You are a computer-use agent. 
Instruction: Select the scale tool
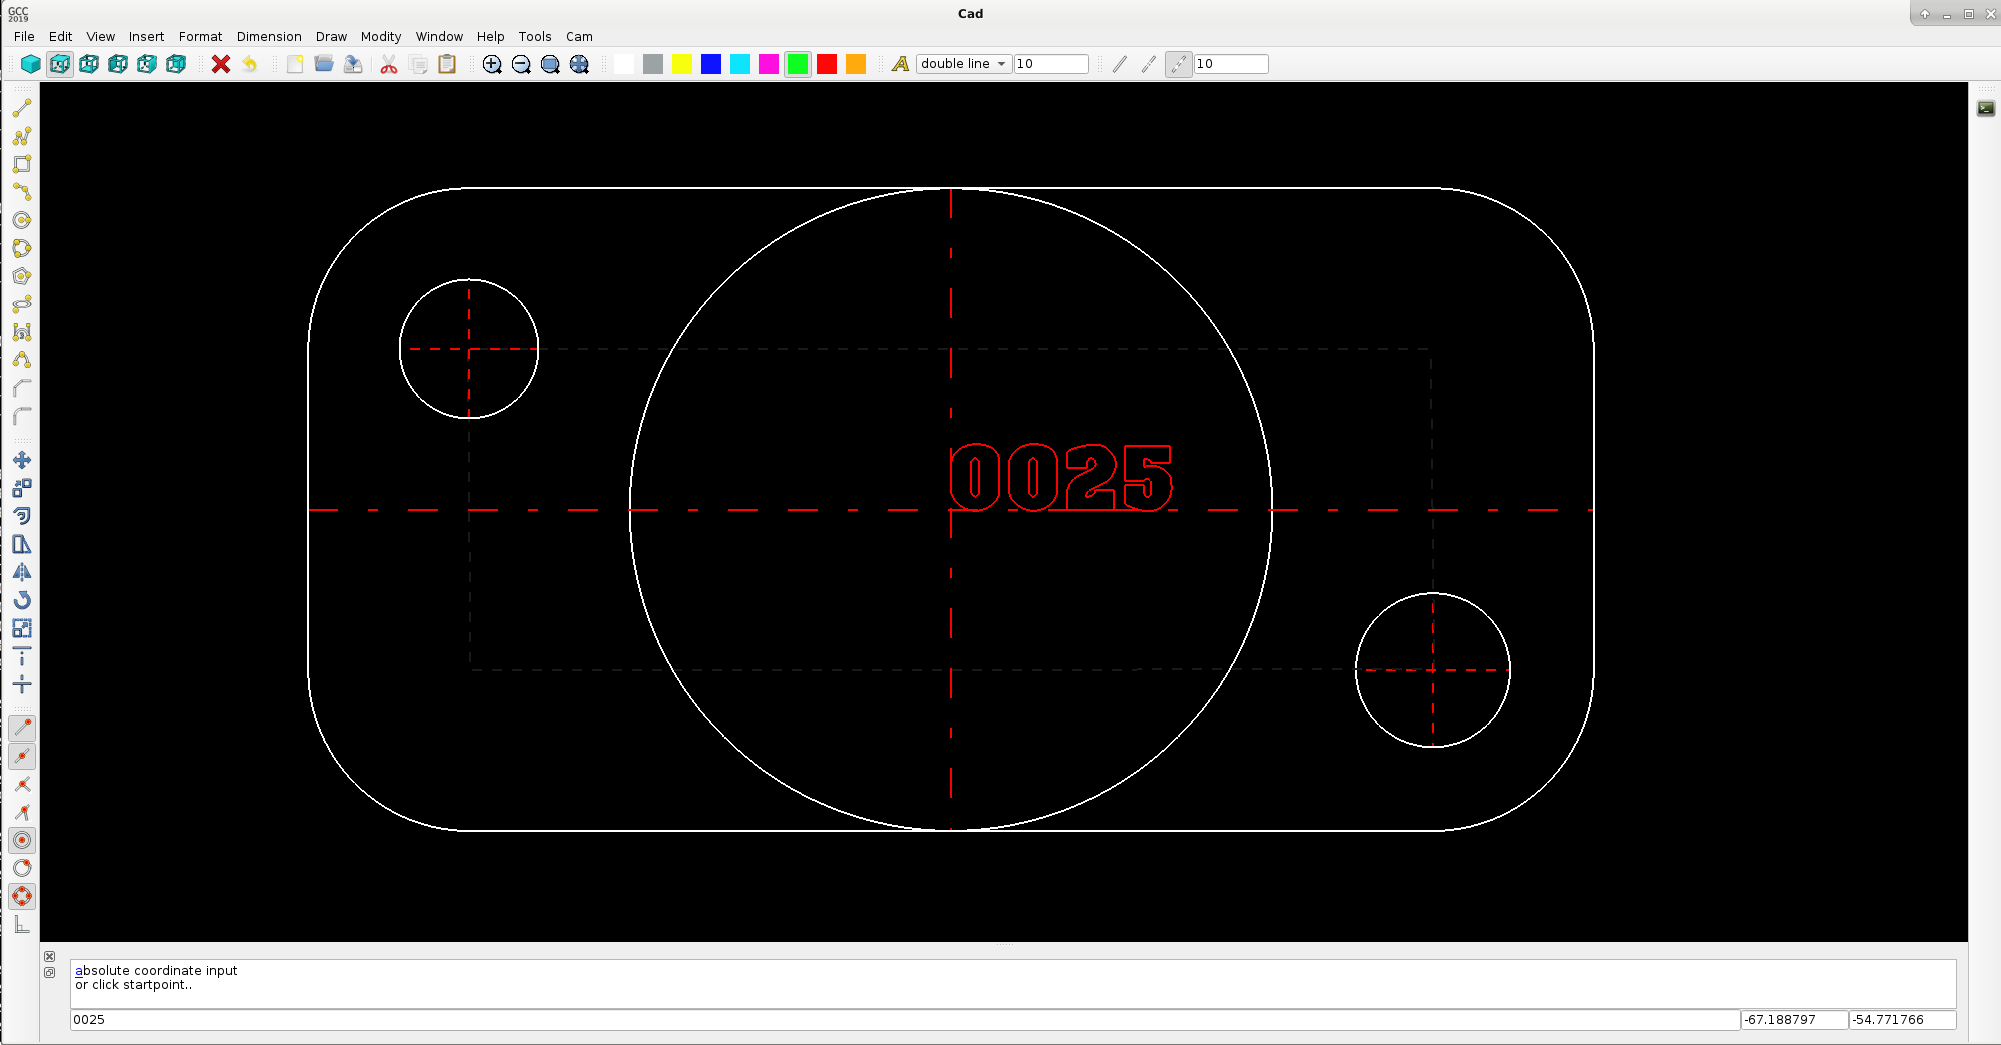(22, 628)
